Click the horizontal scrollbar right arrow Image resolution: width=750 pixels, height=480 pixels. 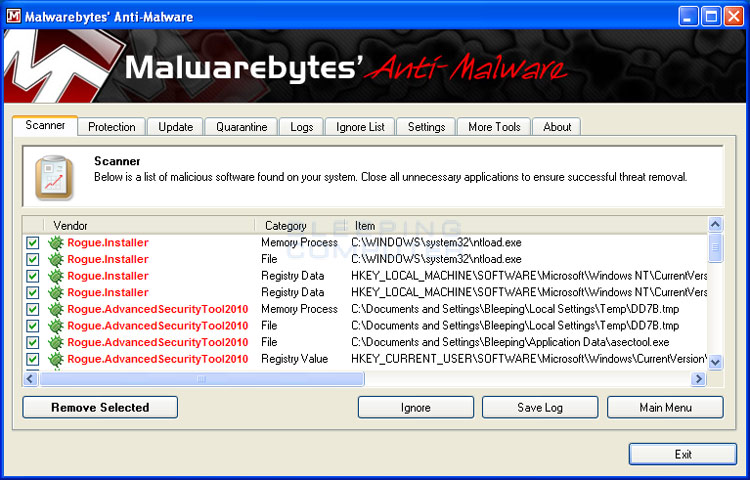point(699,379)
